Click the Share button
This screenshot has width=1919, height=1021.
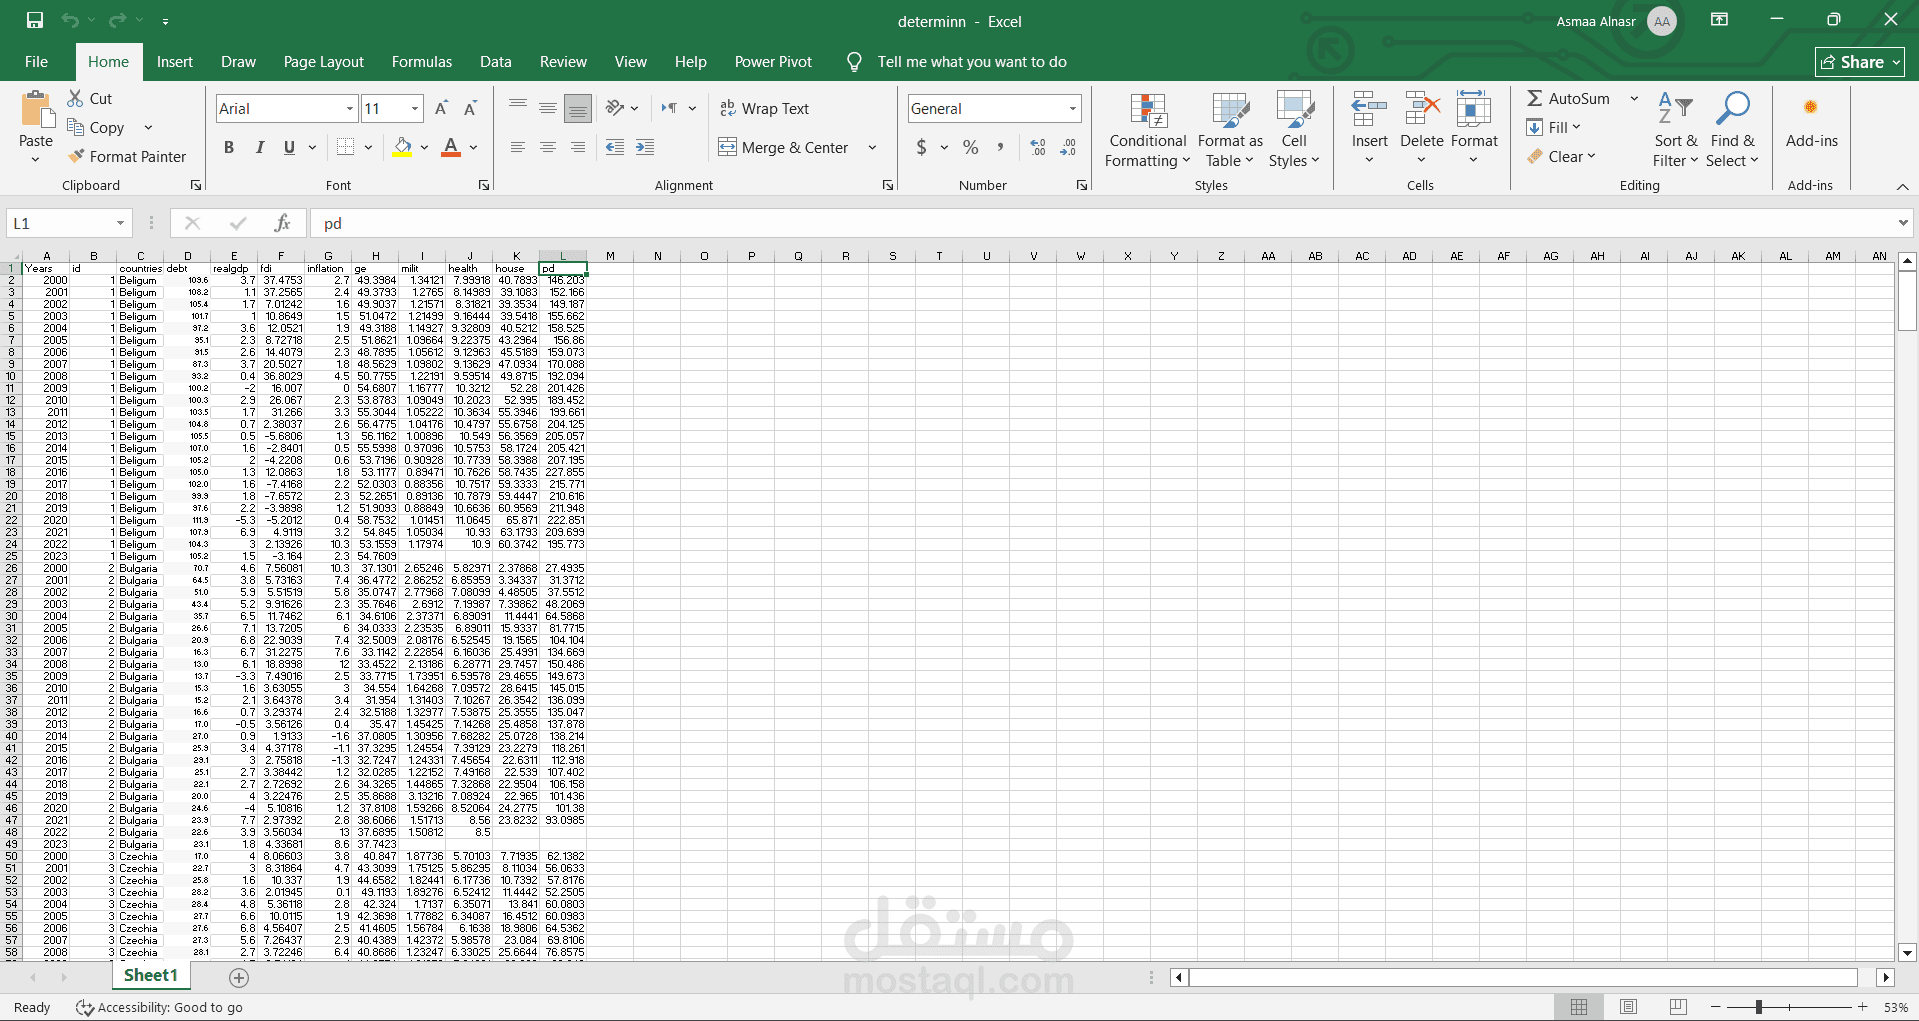pyautogui.click(x=1860, y=62)
